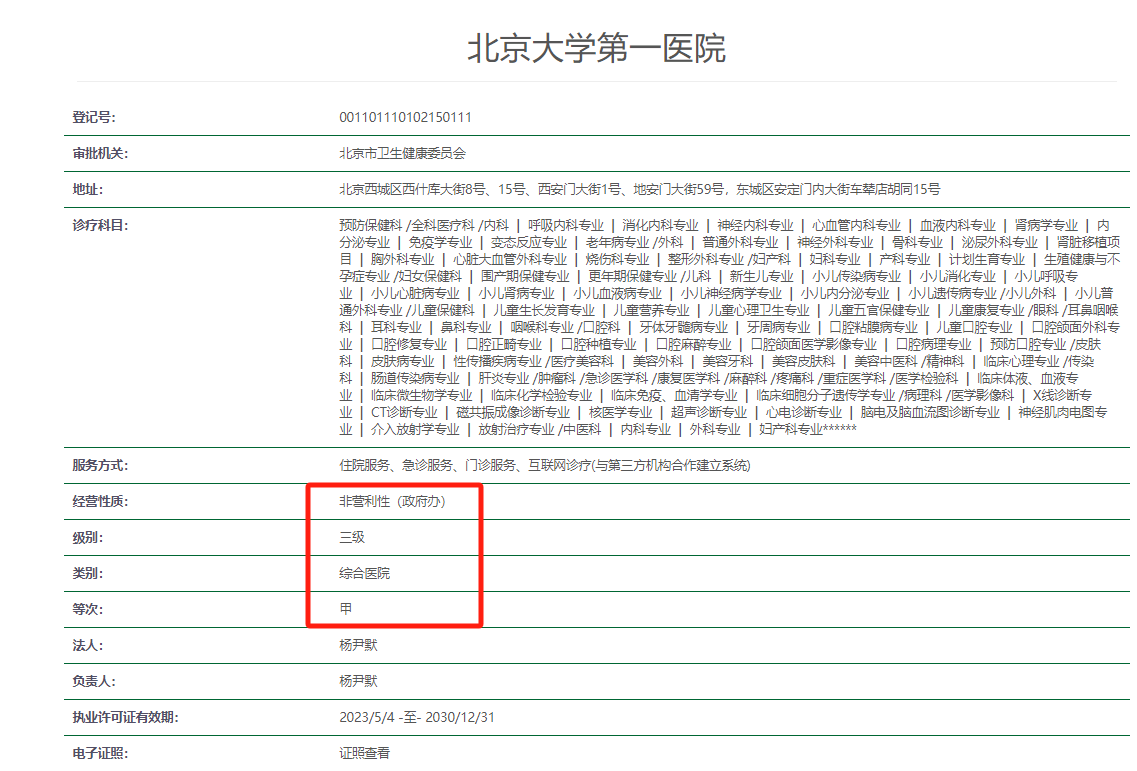
Task: Click 儿童生长发育专业 in the department list
Action: point(544,310)
